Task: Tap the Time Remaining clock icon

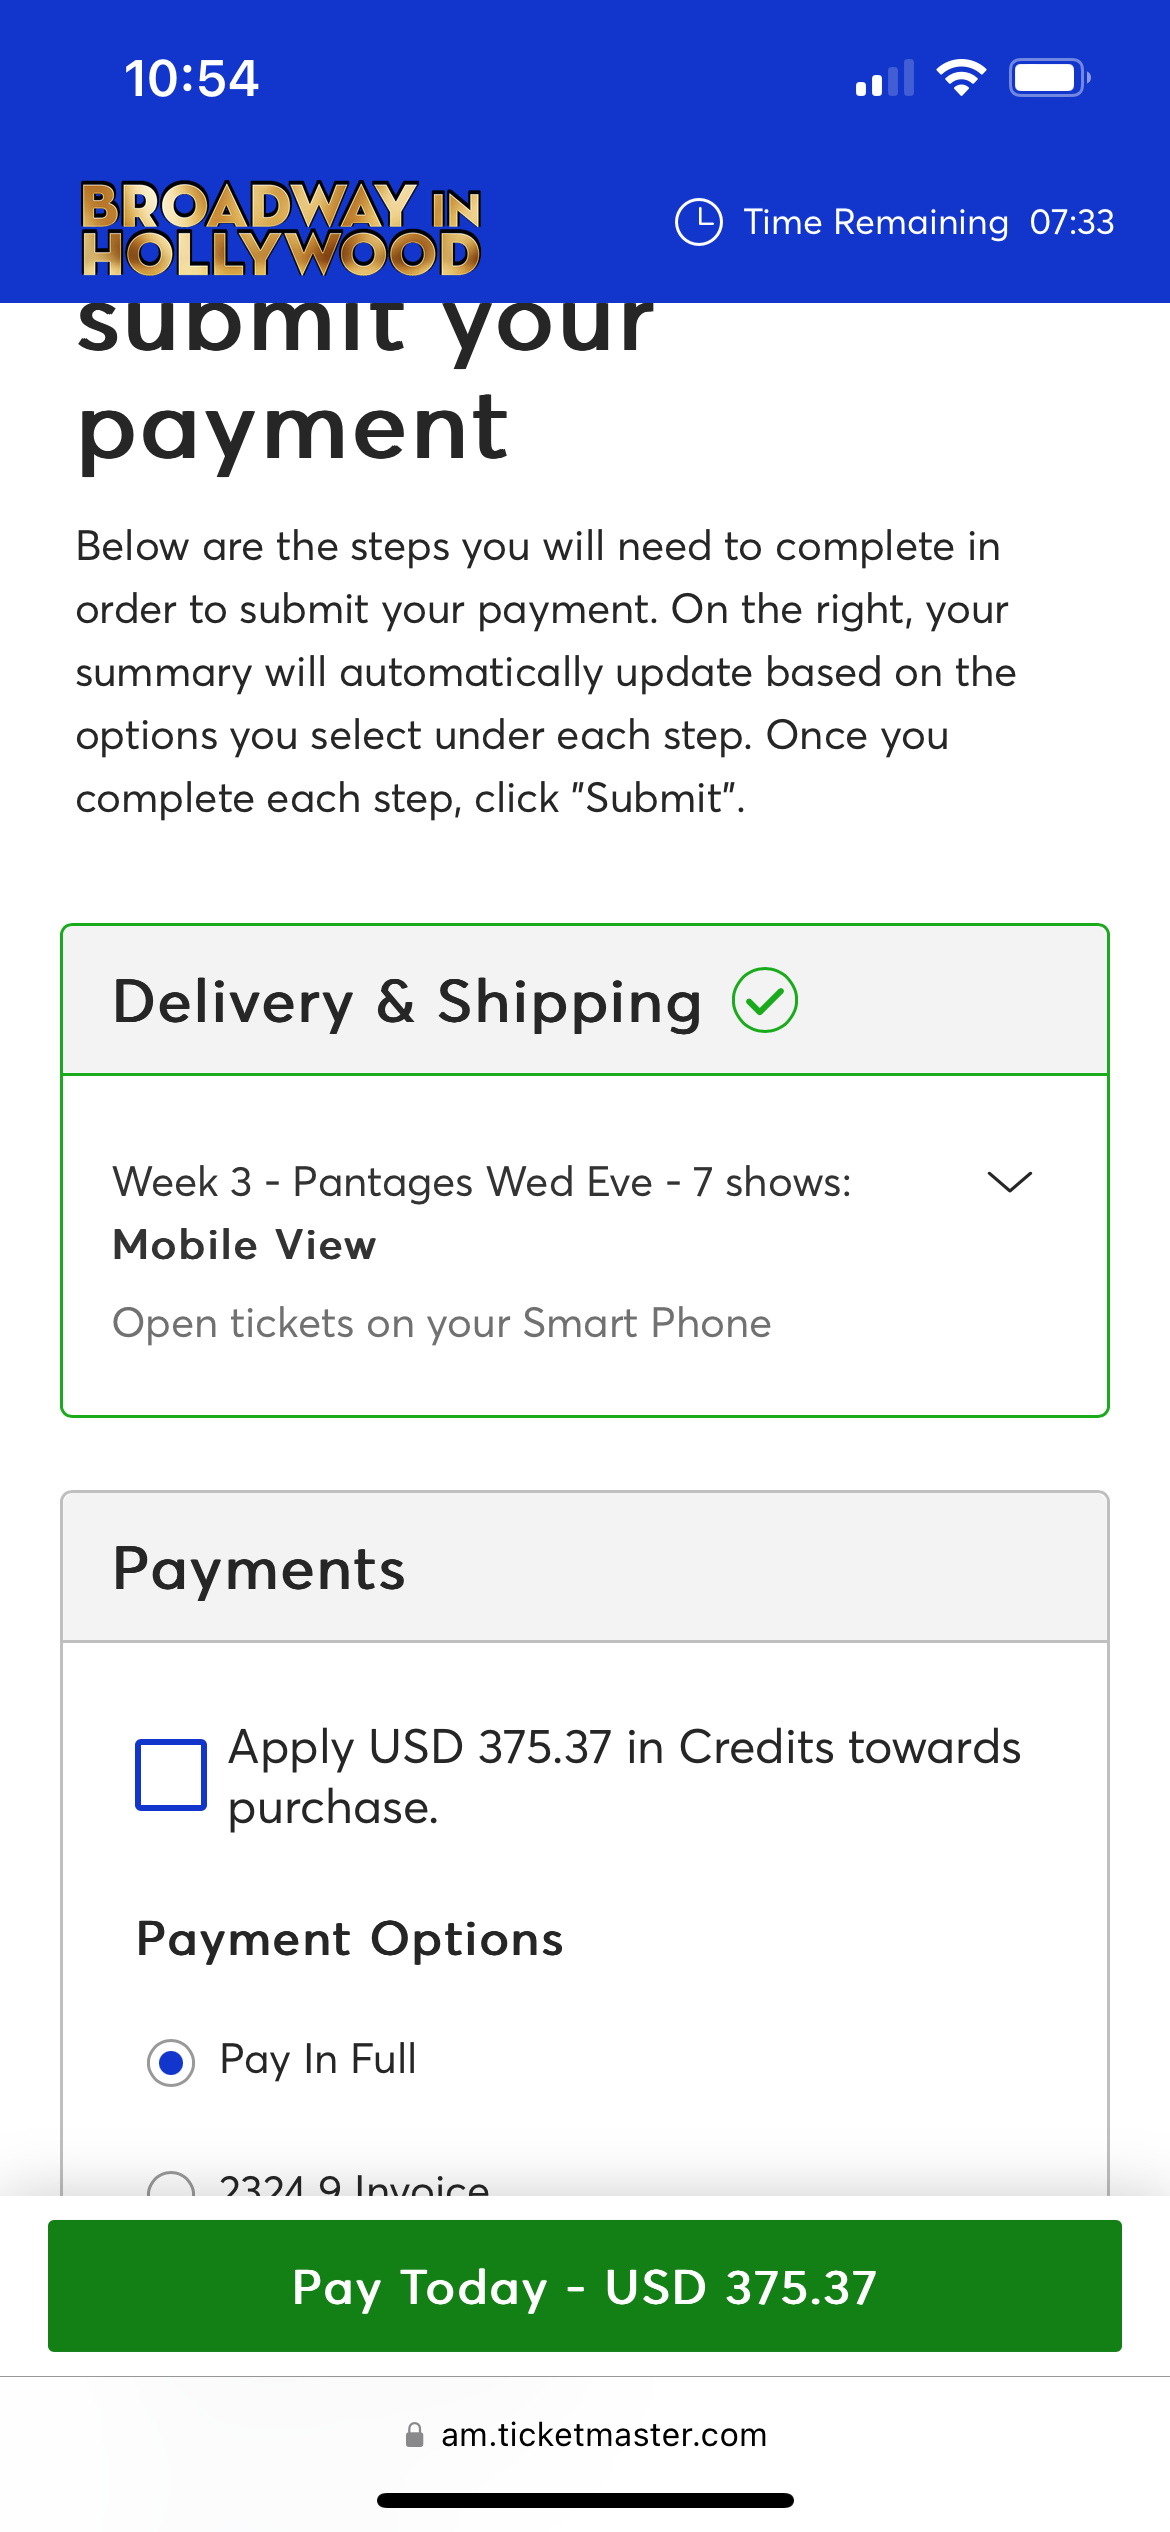Action: [699, 222]
